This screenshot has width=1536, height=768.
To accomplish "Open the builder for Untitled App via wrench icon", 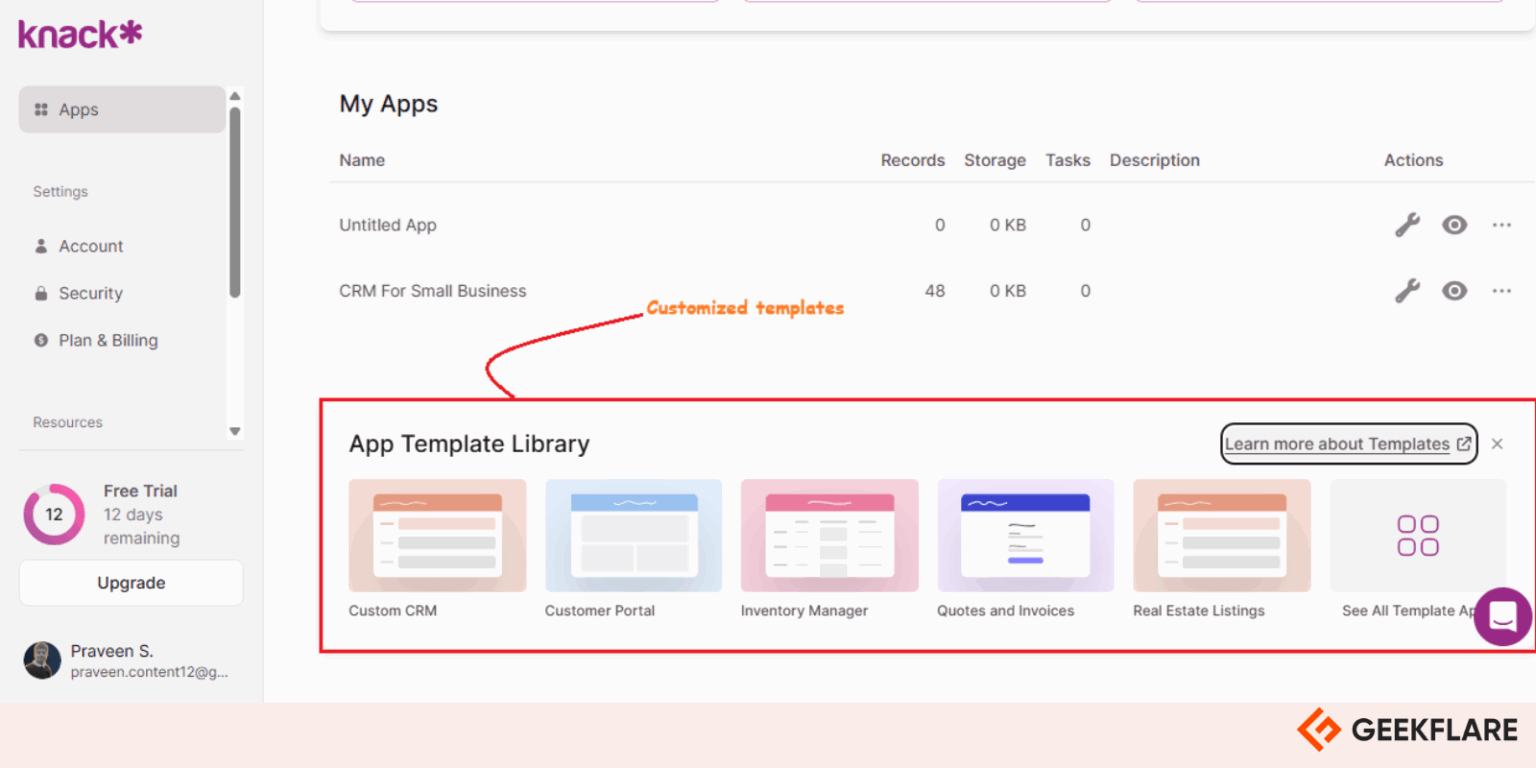I will point(1406,224).
